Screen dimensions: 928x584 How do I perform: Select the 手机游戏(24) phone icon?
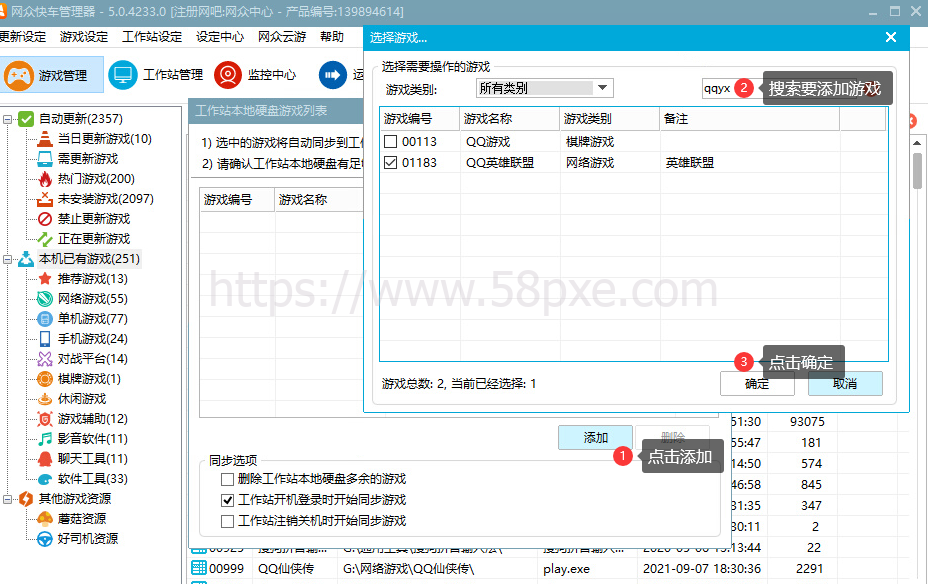pos(45,339)
